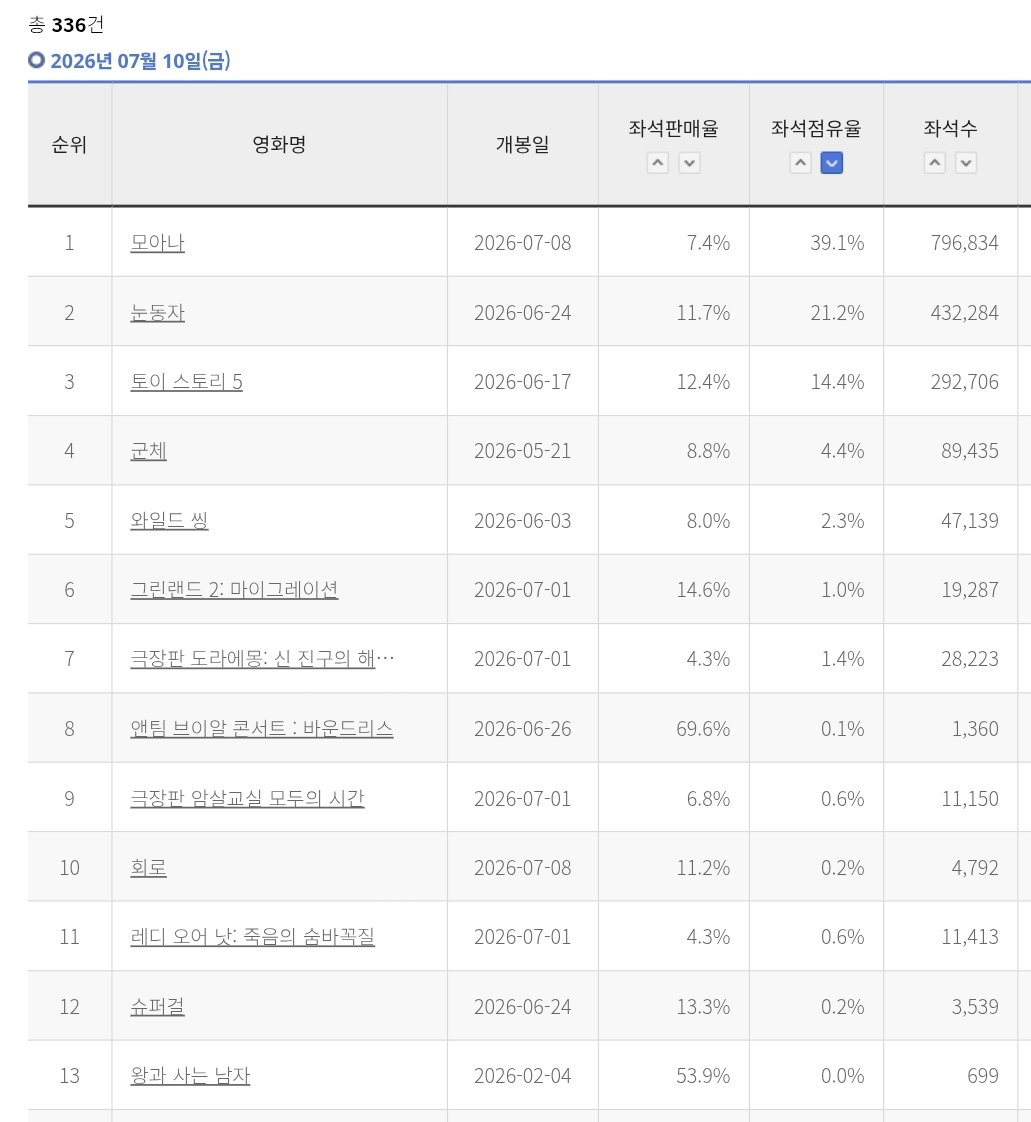
Task: Open 그린랜드 2: 마이그레이션 link
Action: 234,590
